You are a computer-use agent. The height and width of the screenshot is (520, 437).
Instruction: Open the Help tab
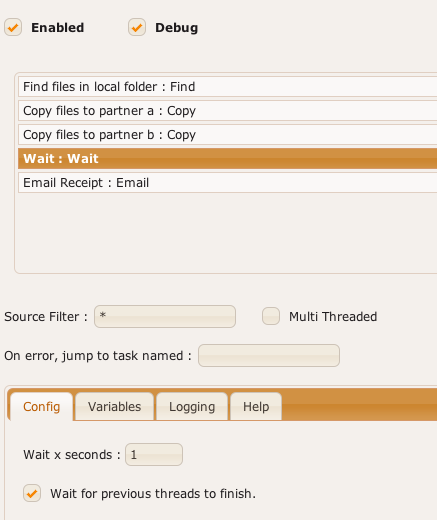pyautogui.click(x=256, y=407)
